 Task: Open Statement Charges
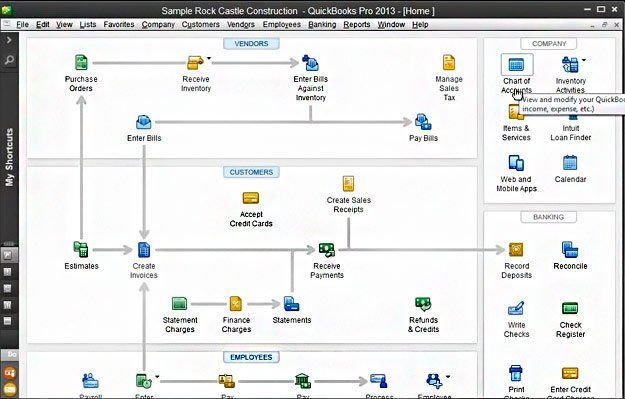179,304
